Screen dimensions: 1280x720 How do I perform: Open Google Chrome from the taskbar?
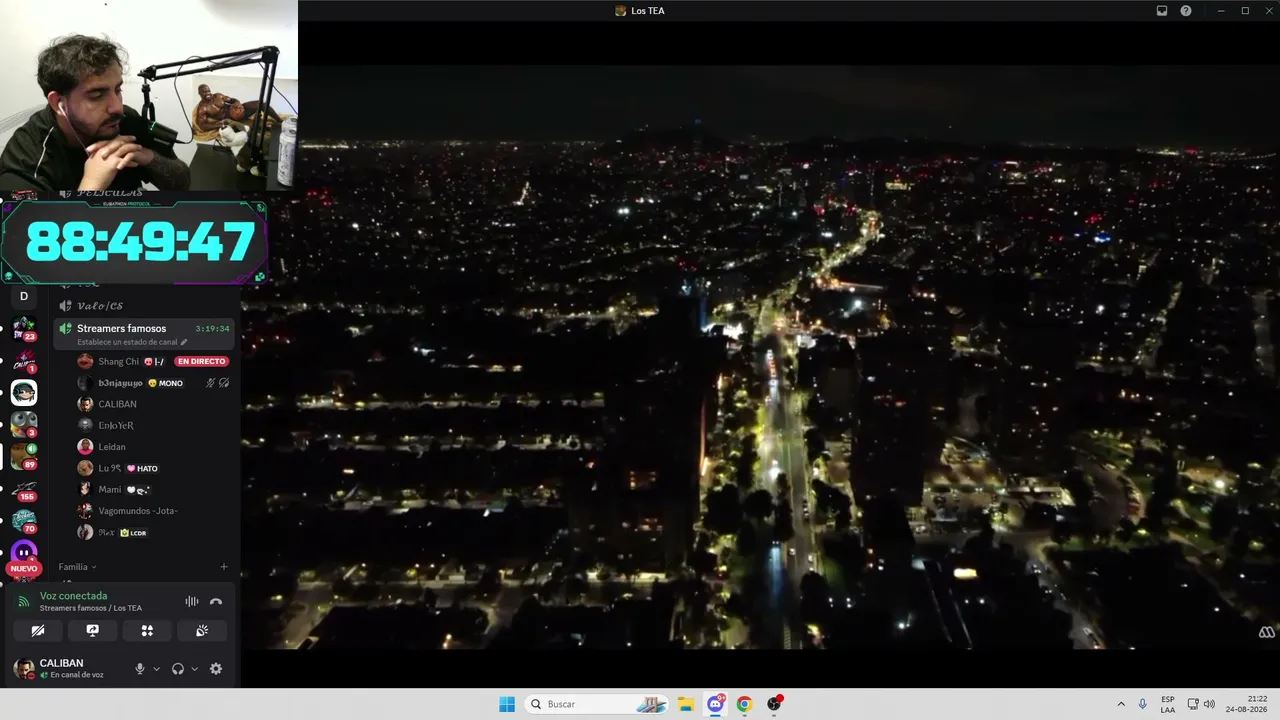744,704
